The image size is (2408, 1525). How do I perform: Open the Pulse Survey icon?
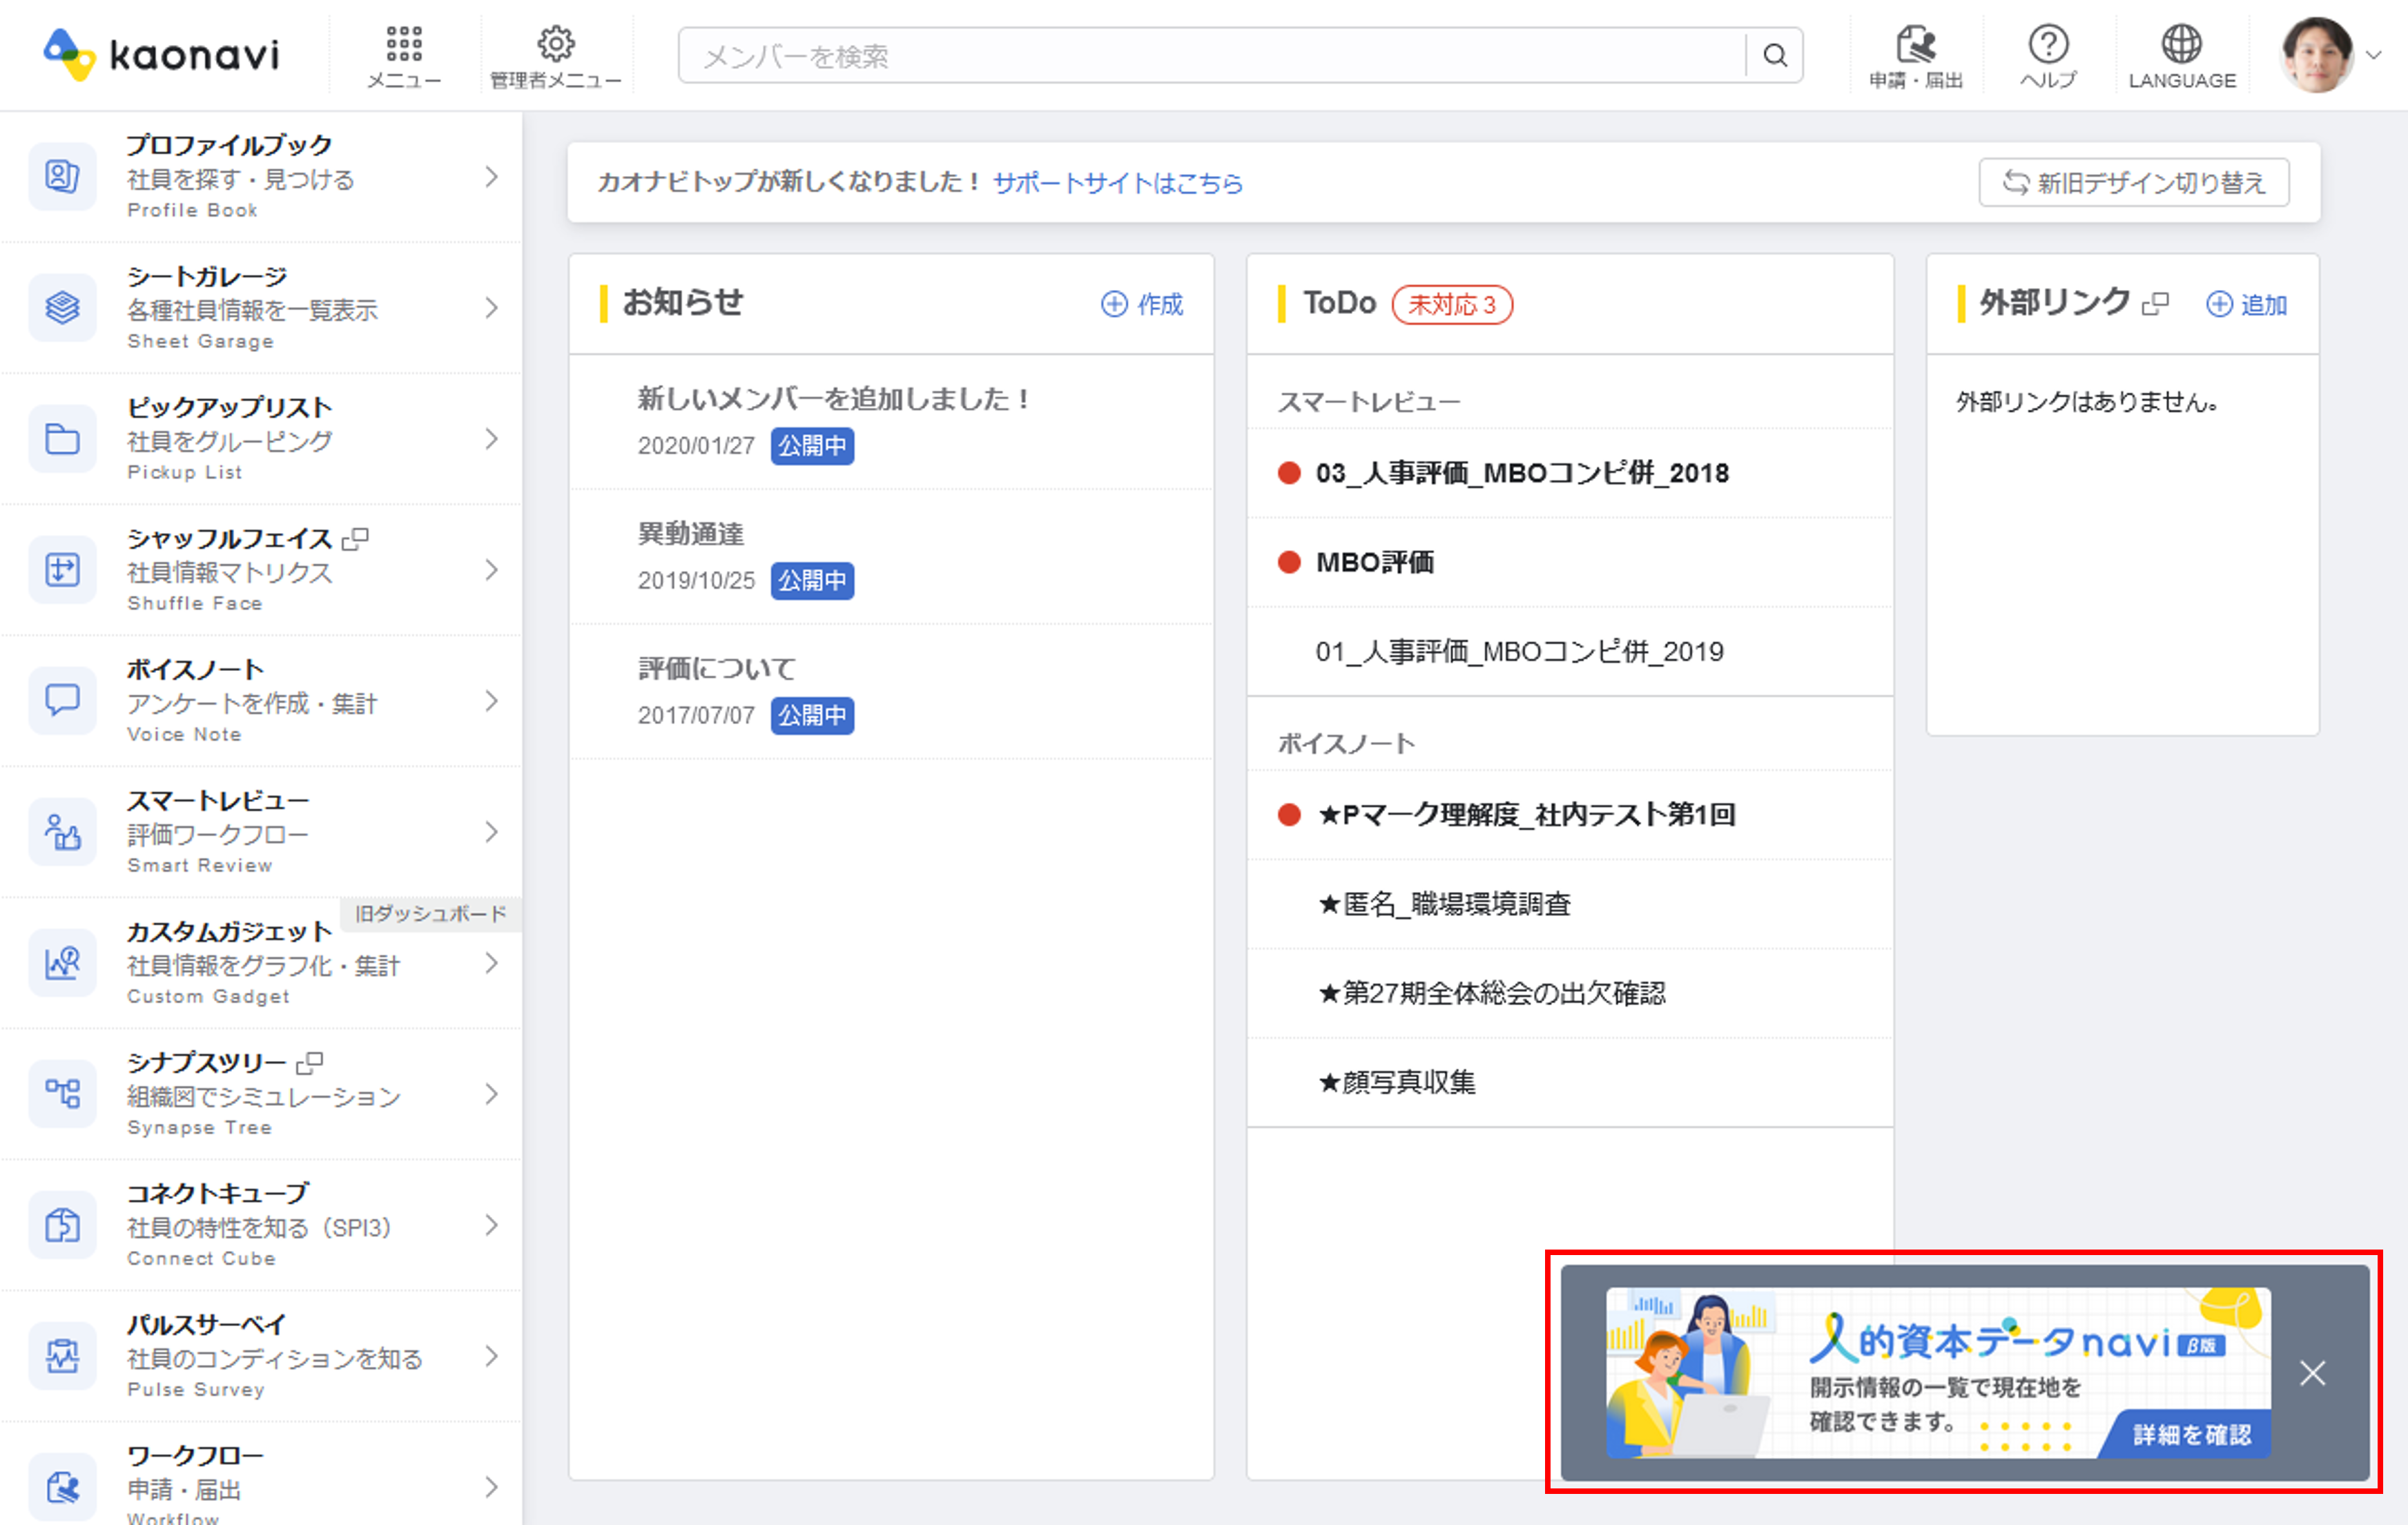[62, 1356]
